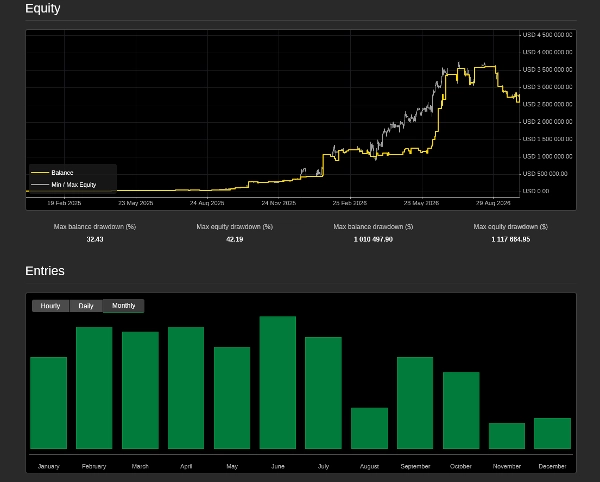Click the January entries bar
The width and height of the screenshot is (600, 482).
tap(49, 403)
